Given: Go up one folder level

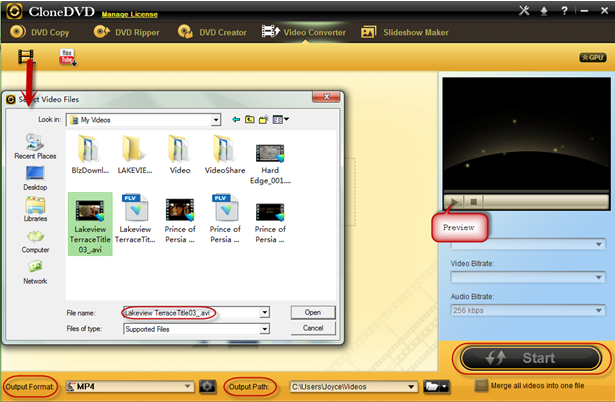Looking at the screenshot, I should (249, 119).
